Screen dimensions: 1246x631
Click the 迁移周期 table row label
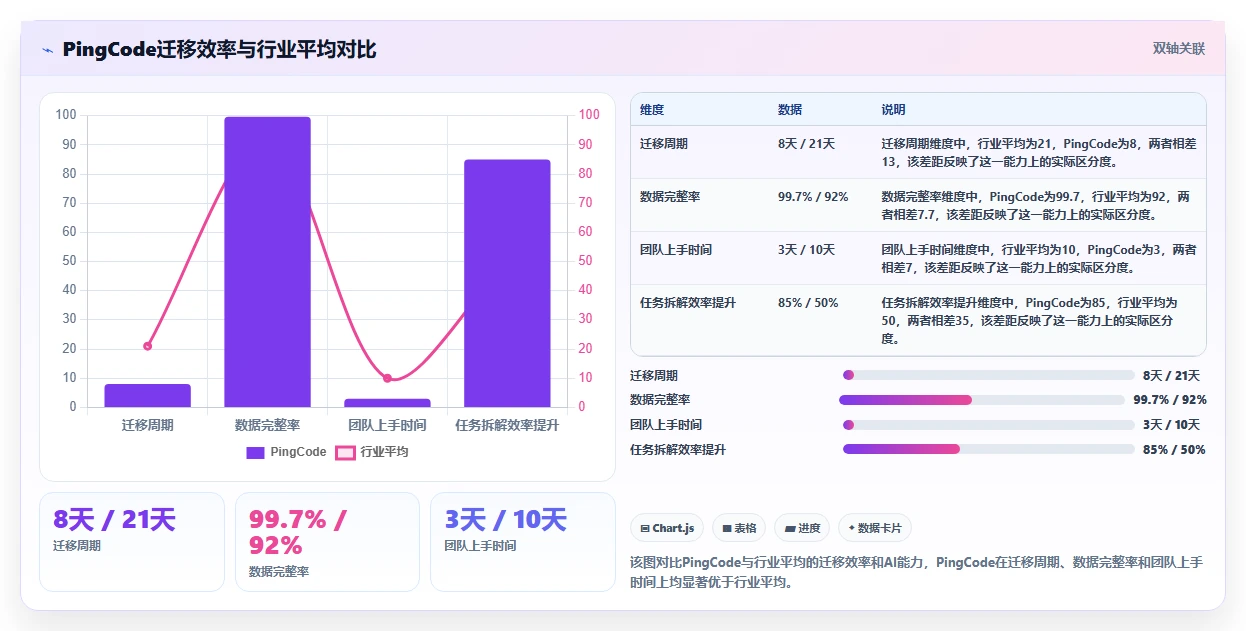point(664,144)
